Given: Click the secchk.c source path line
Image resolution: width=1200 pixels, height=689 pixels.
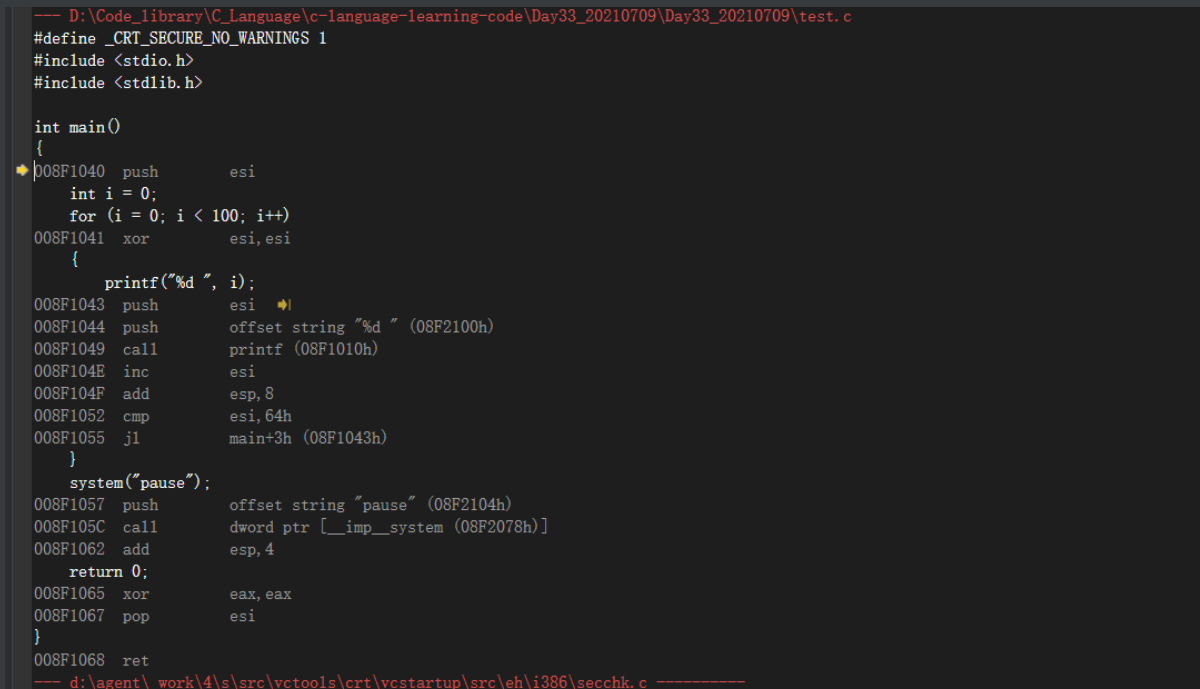Looking at the screenshot, I should click(389, 681).
